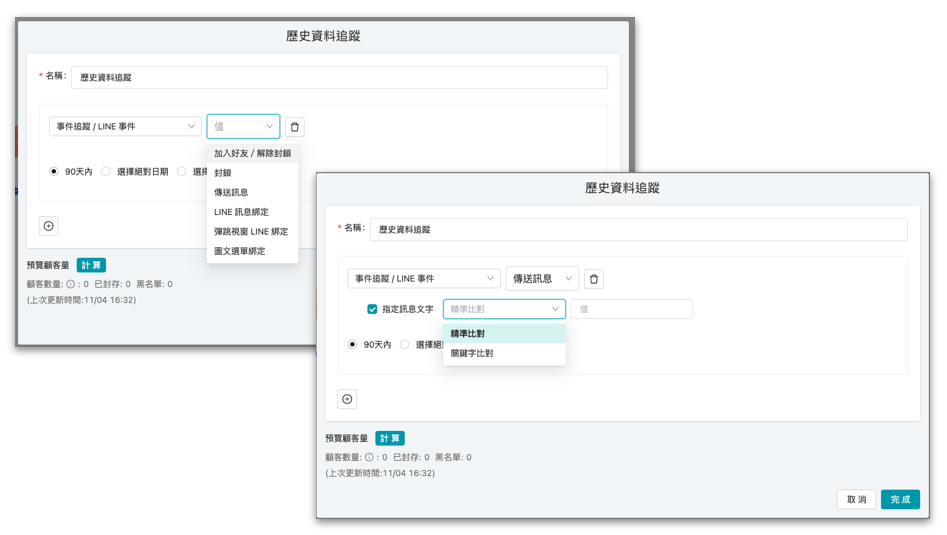Click update time text in front dialog
The image size is (947, 535).
point(380,473)
